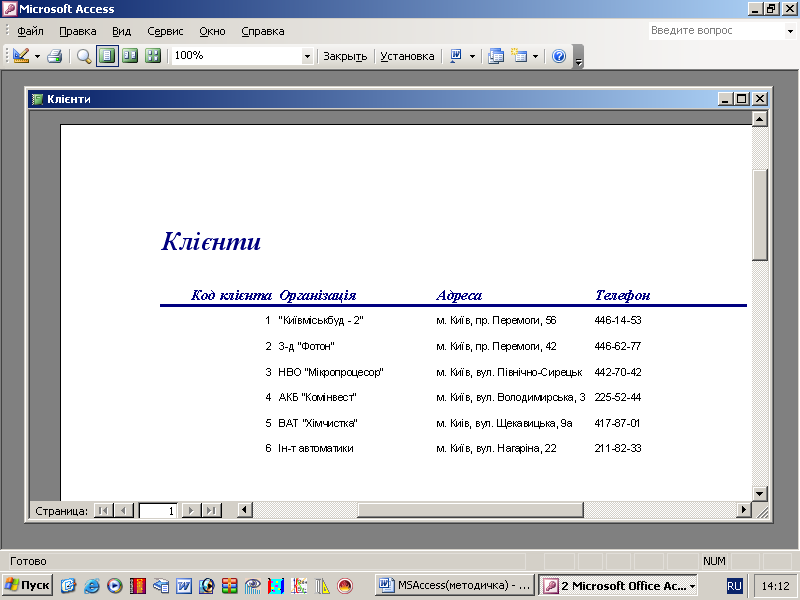Click the АКБ "Комінвест" entry
The height and width of the screenshot is (600, 800).
coord(317,397)
